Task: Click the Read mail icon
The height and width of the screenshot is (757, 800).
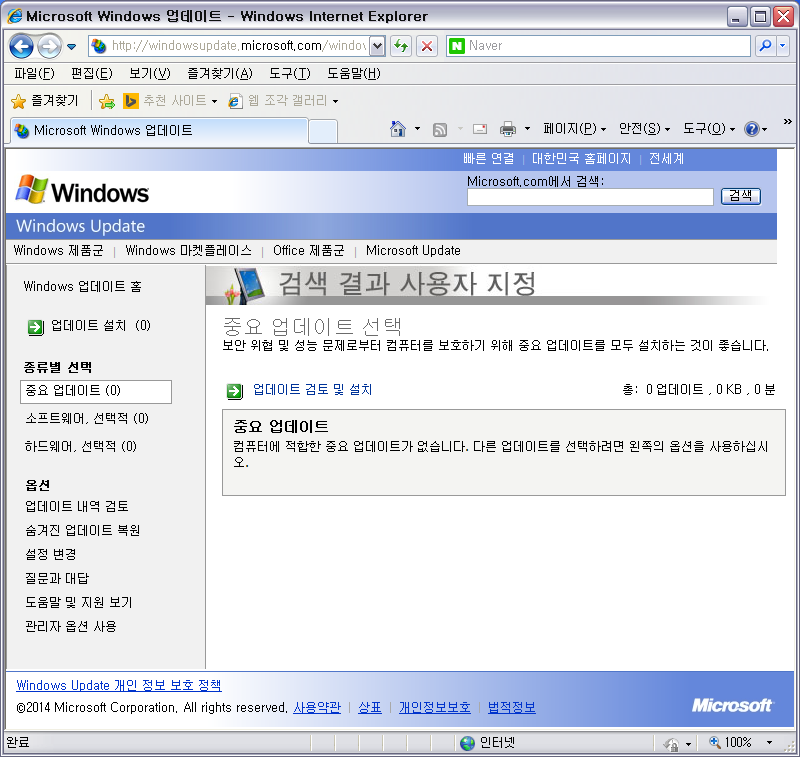Action: tap(480, 129)
